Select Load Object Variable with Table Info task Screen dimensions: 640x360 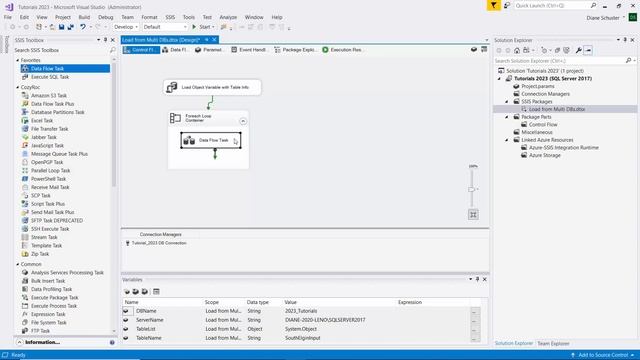click(212, 87)
